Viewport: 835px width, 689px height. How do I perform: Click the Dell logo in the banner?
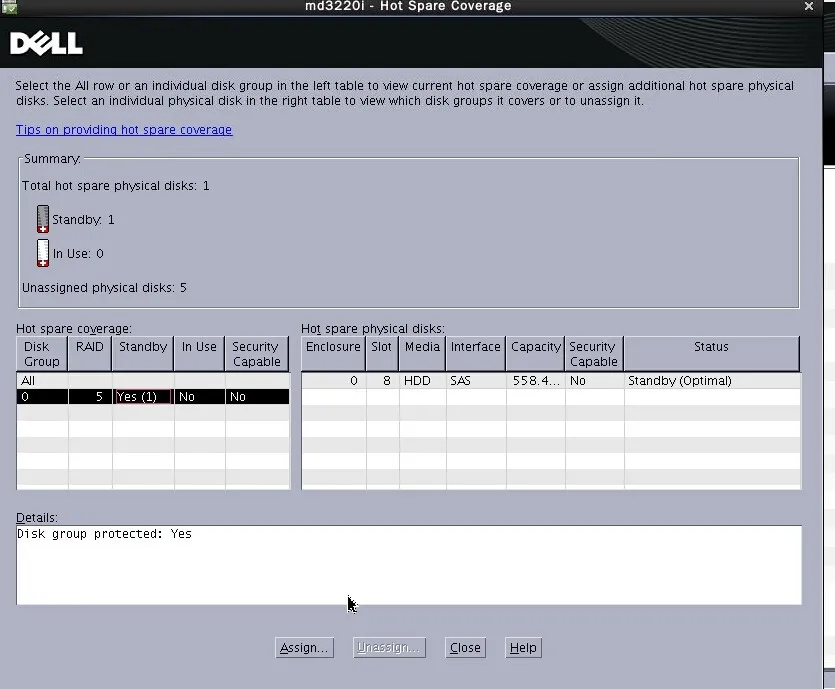[x=46, y=43]
